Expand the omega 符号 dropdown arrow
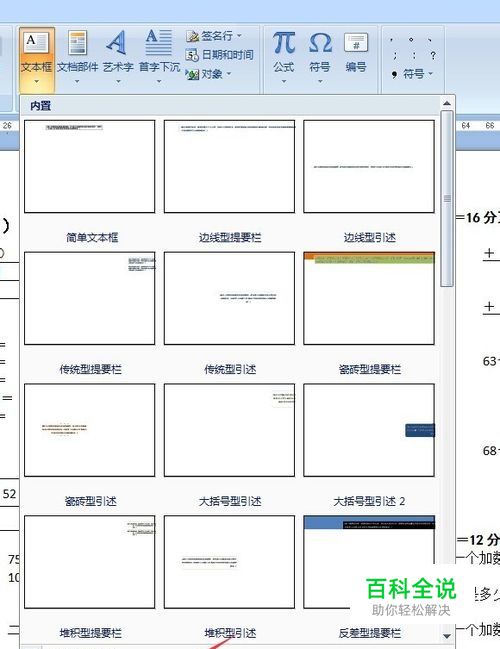This screenshot has height=649, width=500. tap(320, 81)
